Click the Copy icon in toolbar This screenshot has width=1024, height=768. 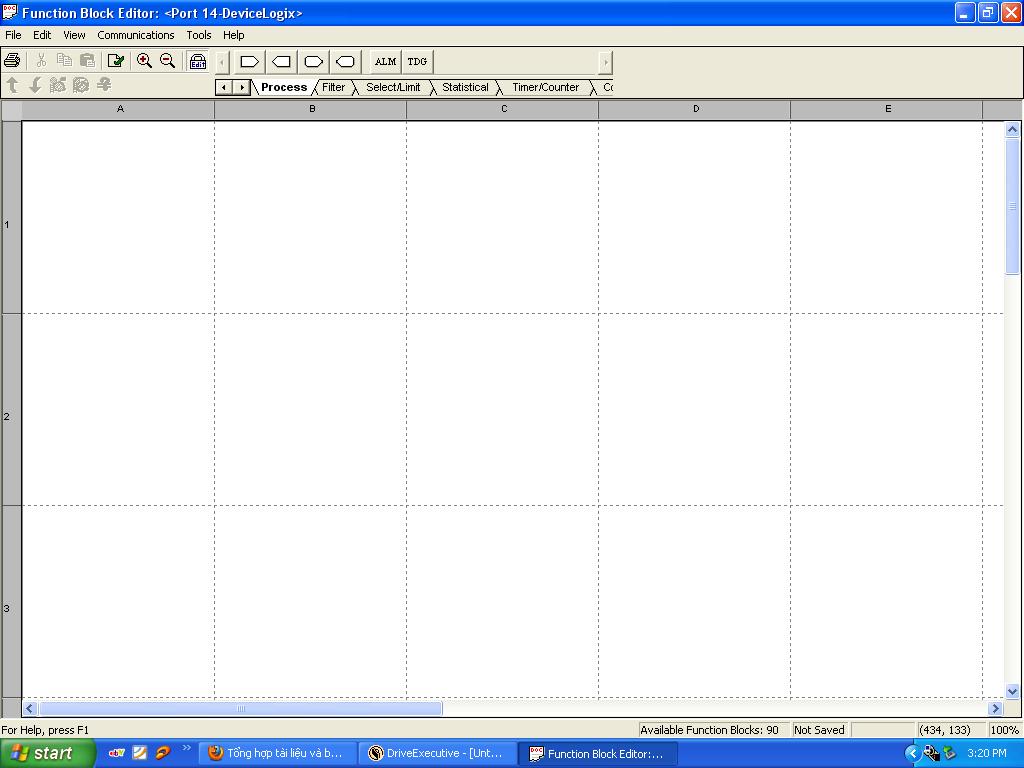click(x=64, y=61)
